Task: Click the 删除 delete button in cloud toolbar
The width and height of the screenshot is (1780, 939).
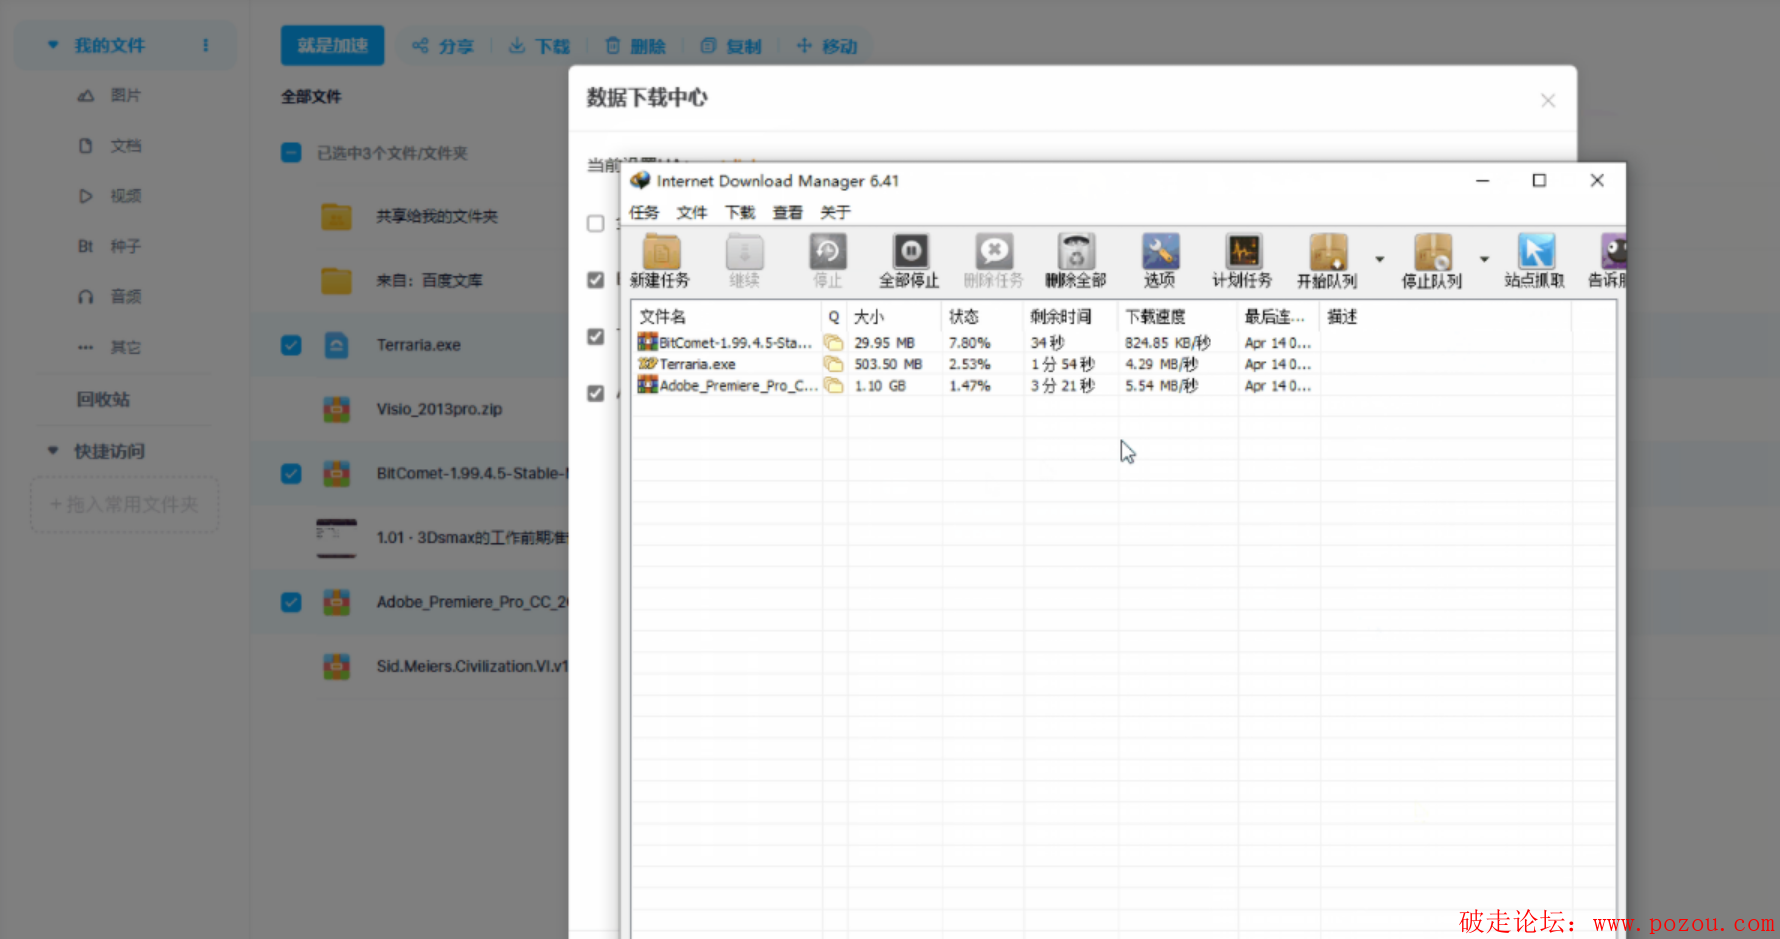Action: pyautogui.click(x=635, y=46)
